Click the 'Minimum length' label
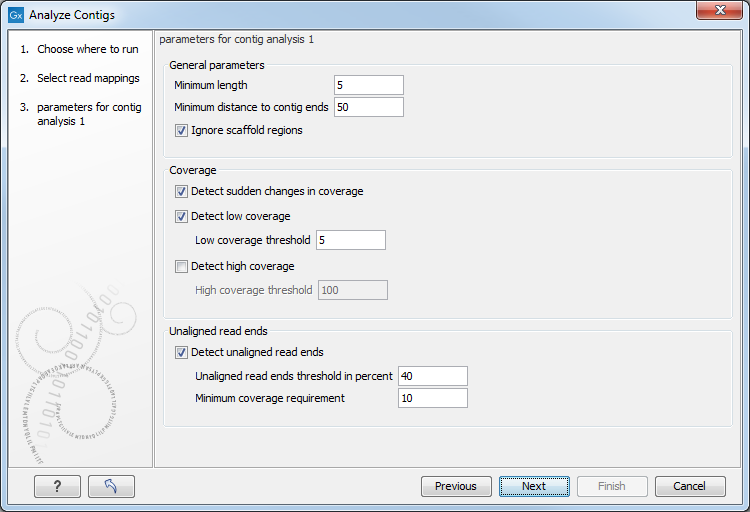Viewport: 750px width, 512px height. point(211,85)
